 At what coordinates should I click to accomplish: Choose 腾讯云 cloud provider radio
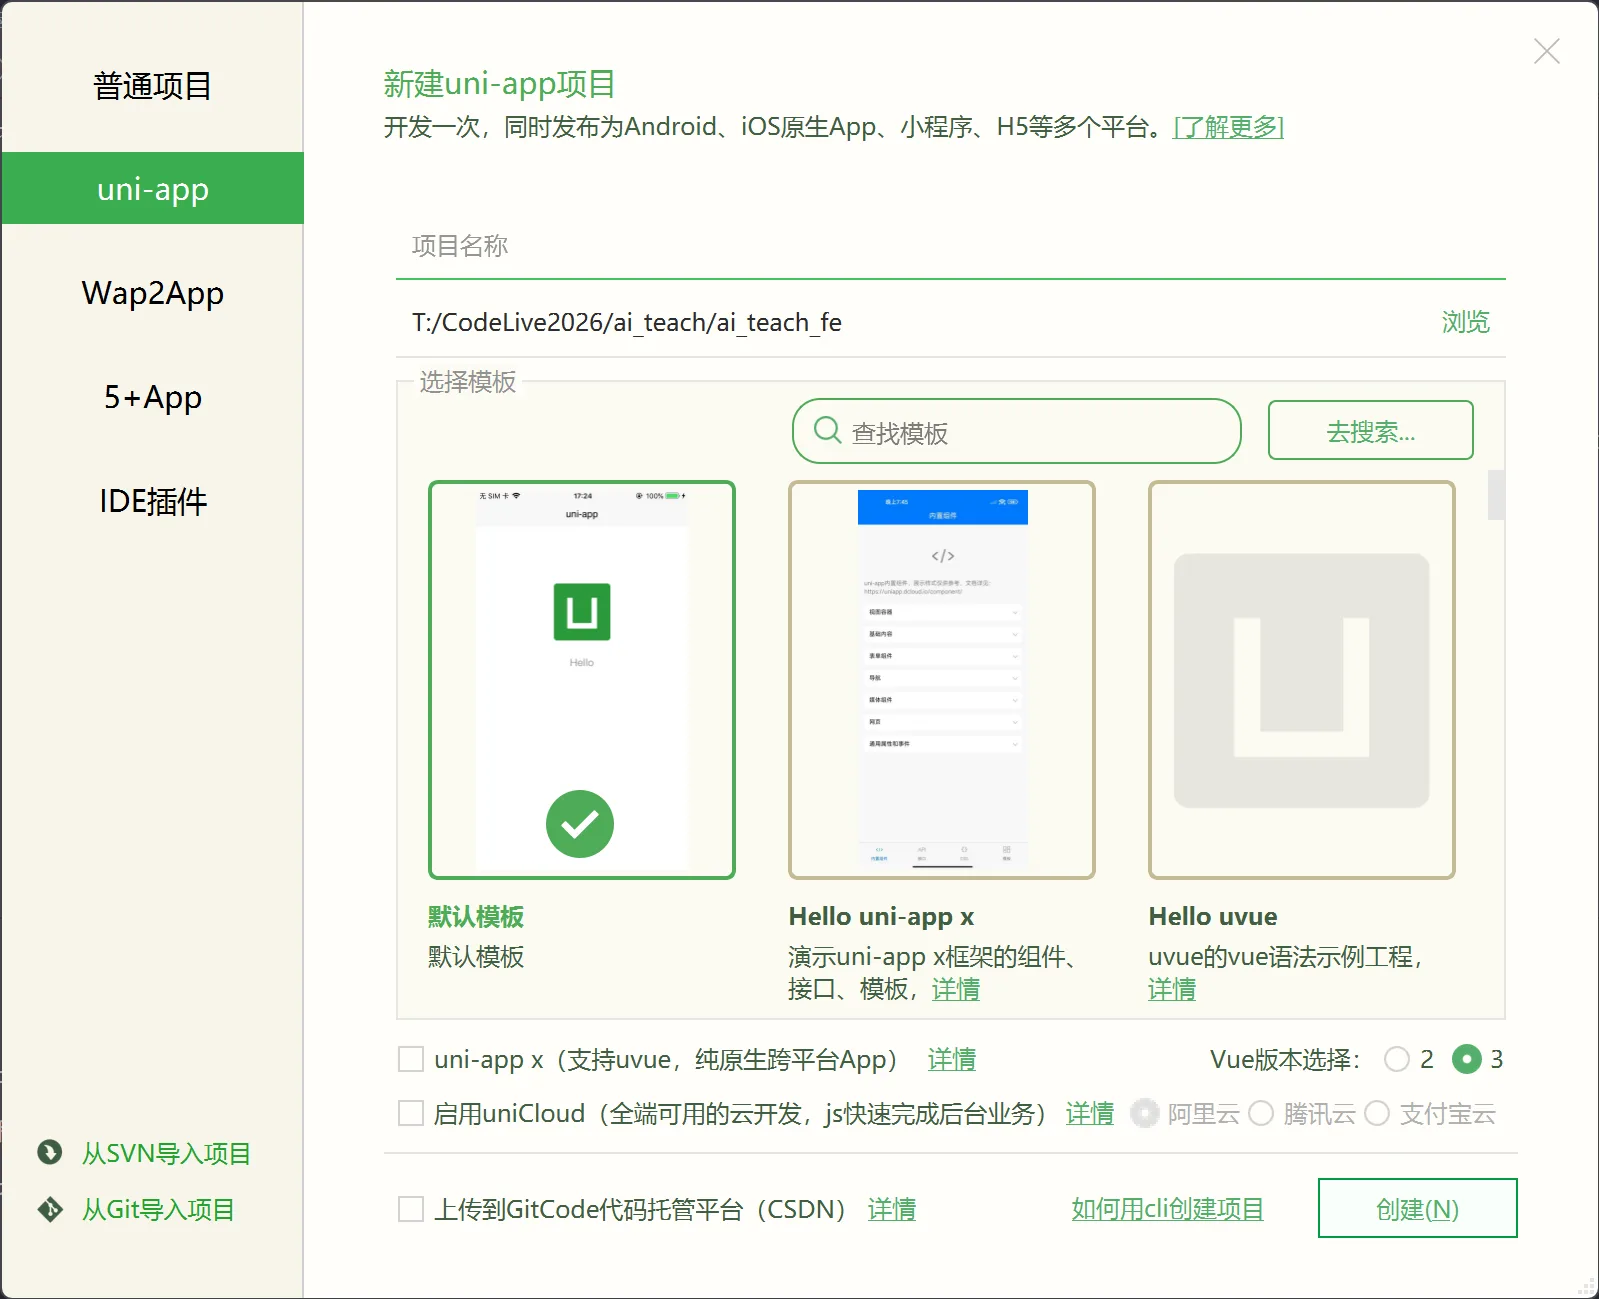(1261, 1113)
